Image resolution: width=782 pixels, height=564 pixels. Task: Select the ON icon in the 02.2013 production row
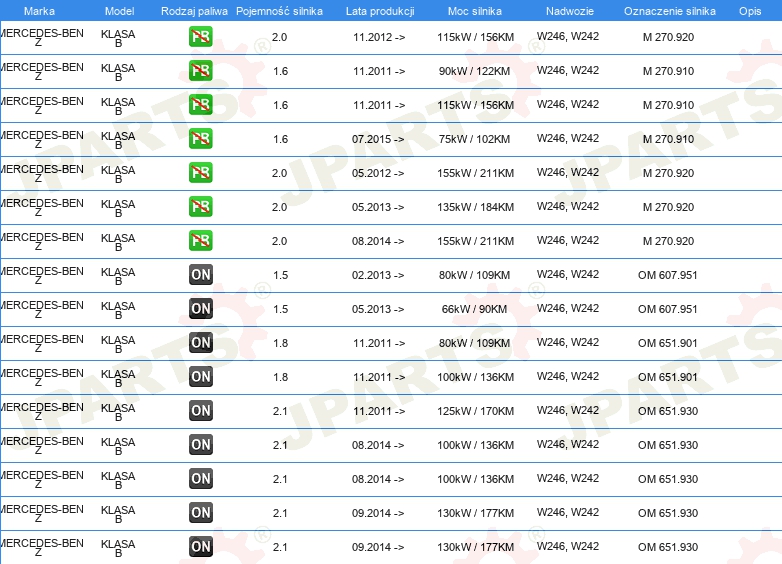tap(201, 275)
